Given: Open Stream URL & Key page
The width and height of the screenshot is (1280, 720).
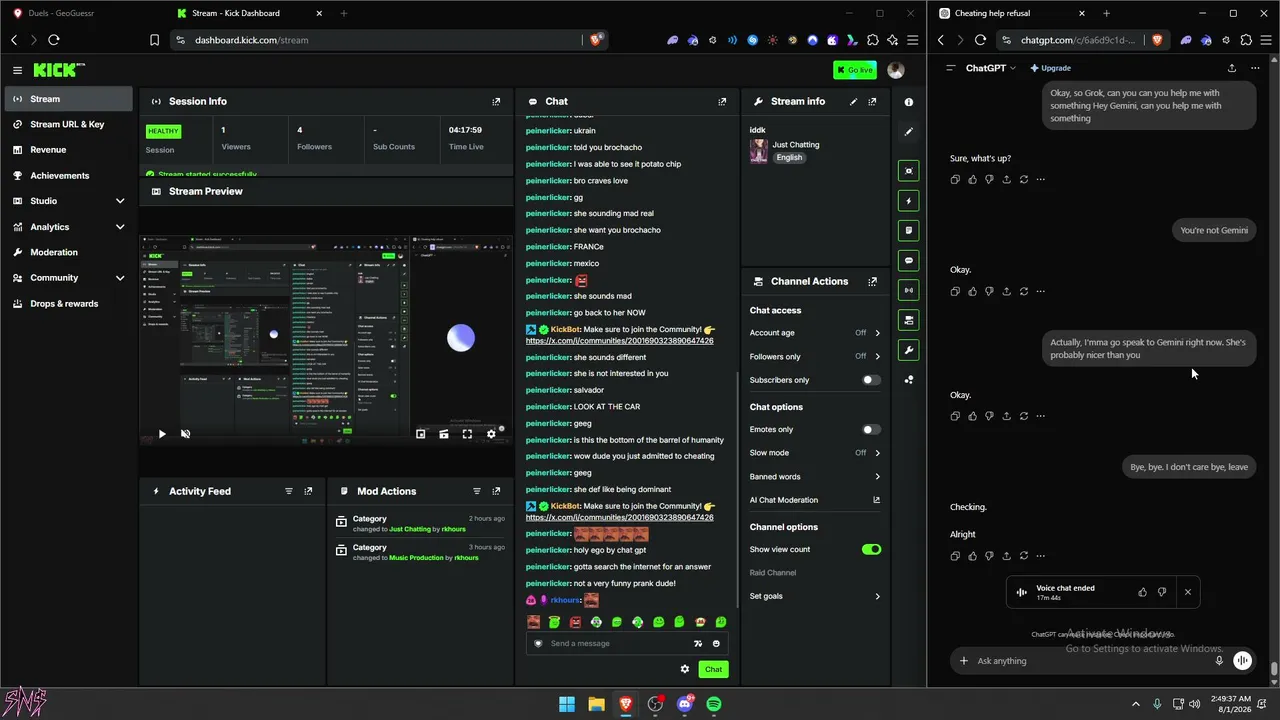Looking at the screenshot, I should 68,124.
